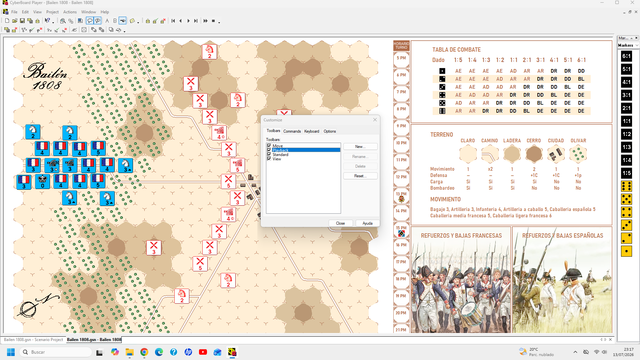Expand the dropdown arrow after playback controls
Image resolution: width=640 pixels, height=360 pixels.
(219, 22)
